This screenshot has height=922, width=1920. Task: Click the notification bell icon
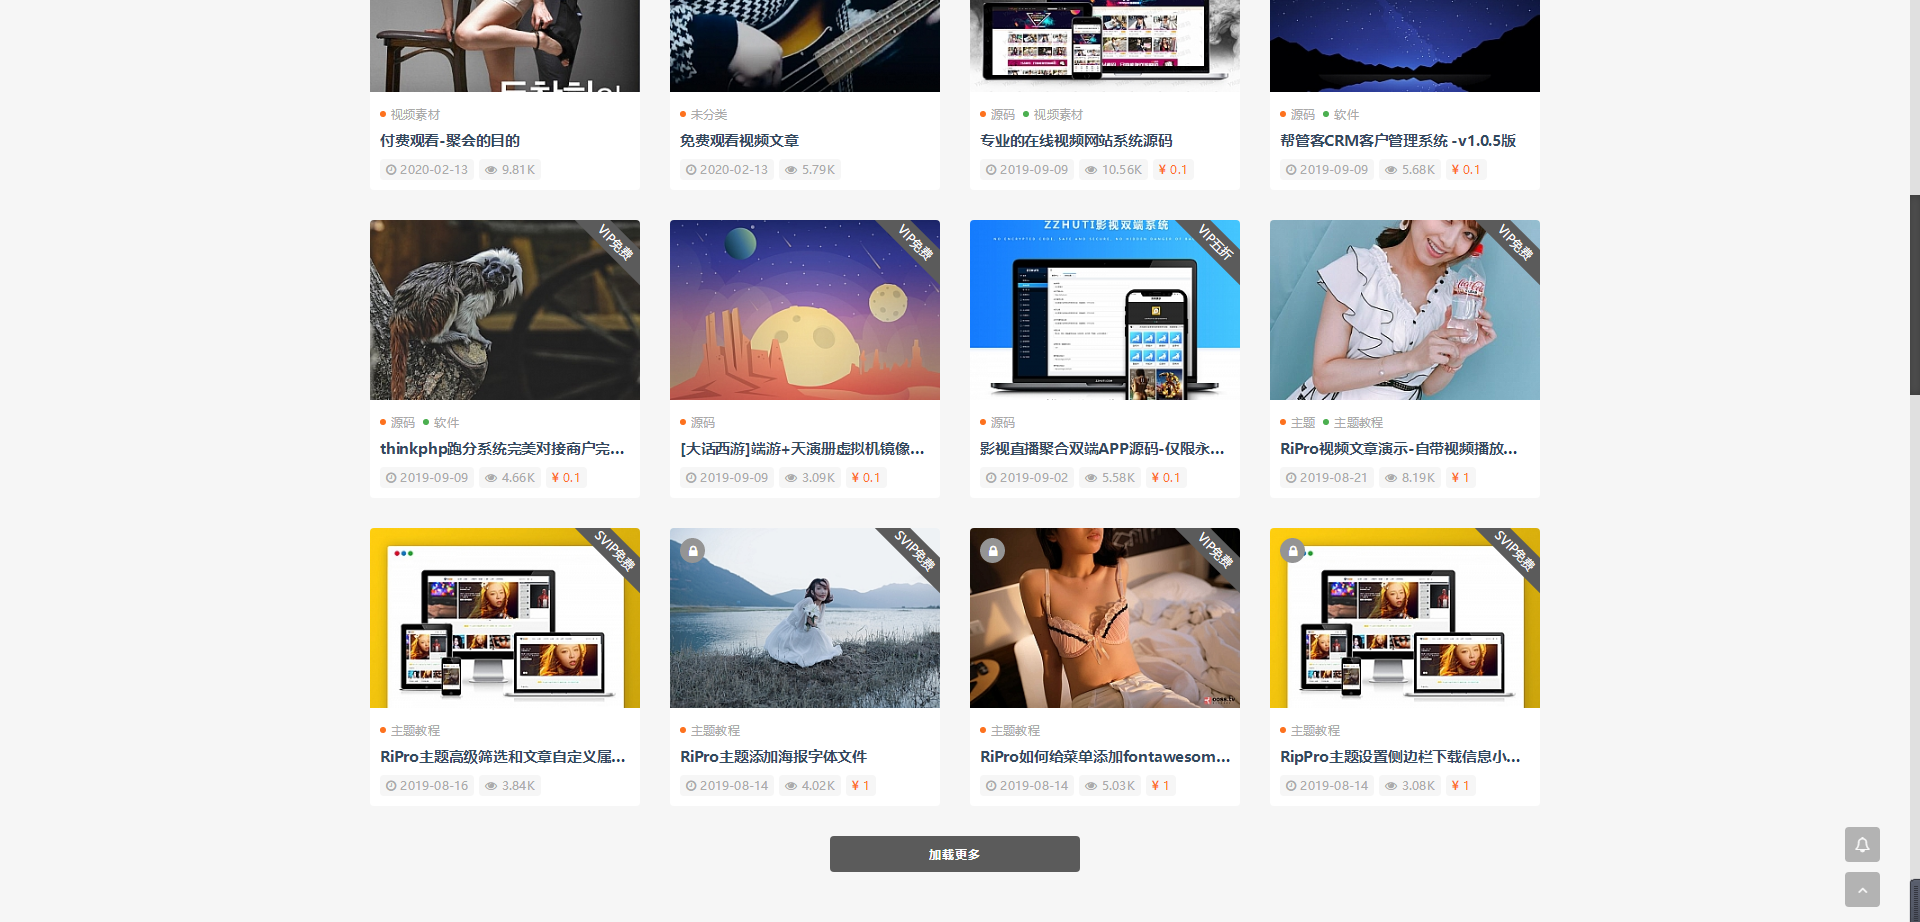pos(1862,844)
